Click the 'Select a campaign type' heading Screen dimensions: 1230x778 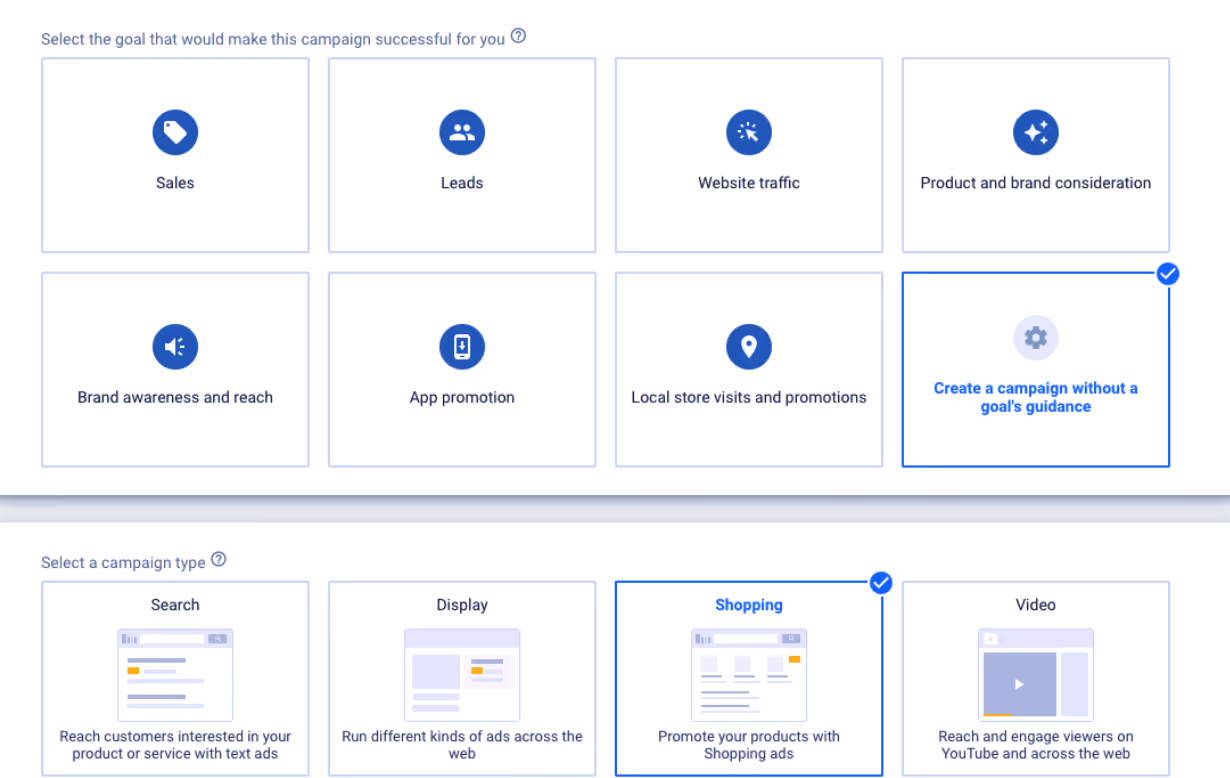123,562
